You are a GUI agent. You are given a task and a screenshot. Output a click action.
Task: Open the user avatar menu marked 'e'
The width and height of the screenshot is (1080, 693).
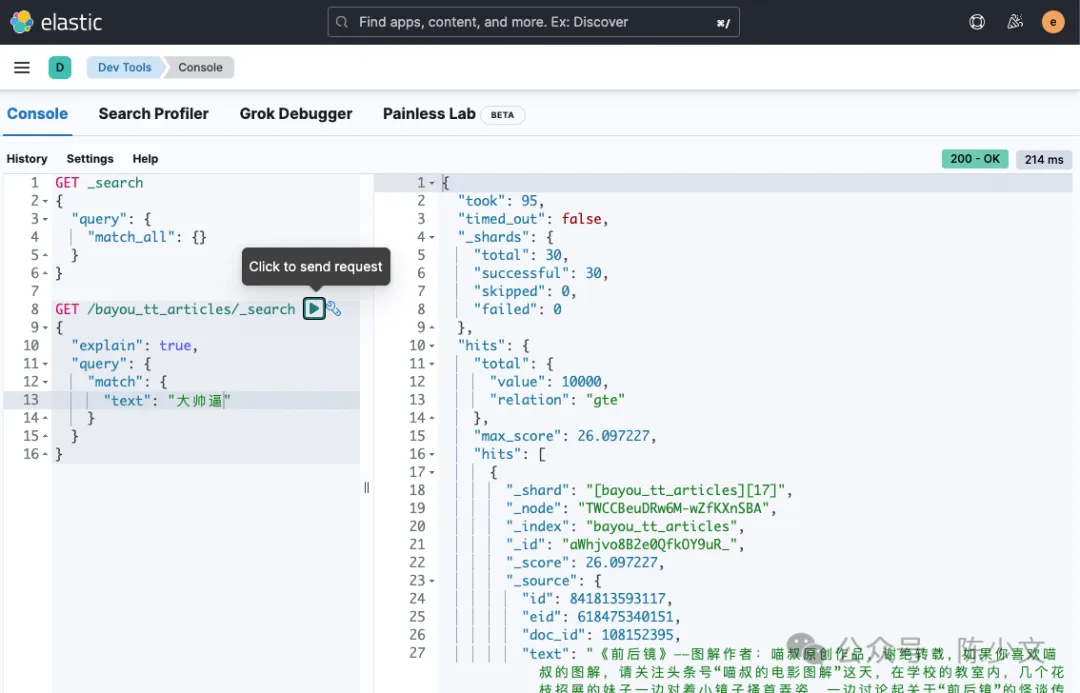(1053, 21)
